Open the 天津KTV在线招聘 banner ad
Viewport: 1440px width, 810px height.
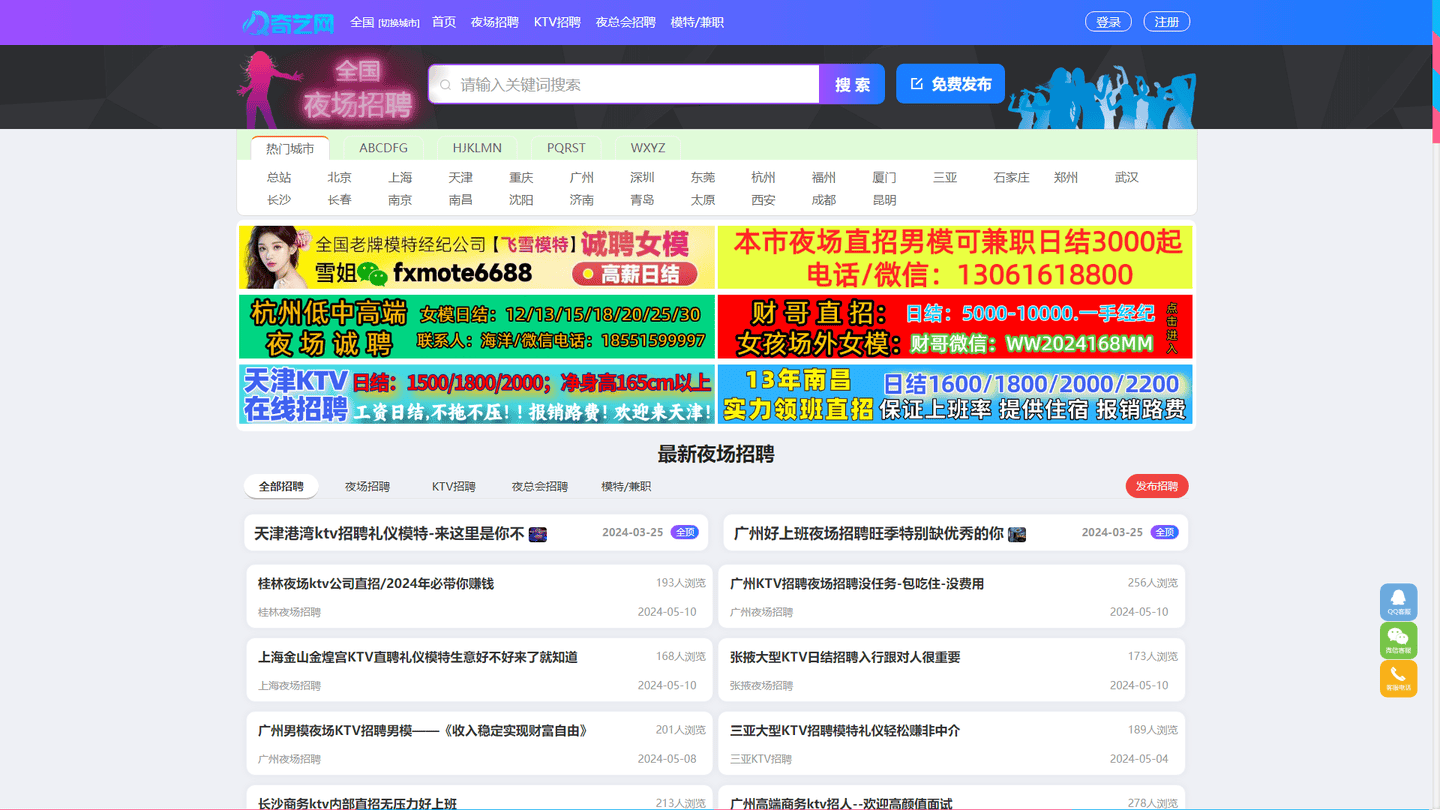[x=477, y=394]
